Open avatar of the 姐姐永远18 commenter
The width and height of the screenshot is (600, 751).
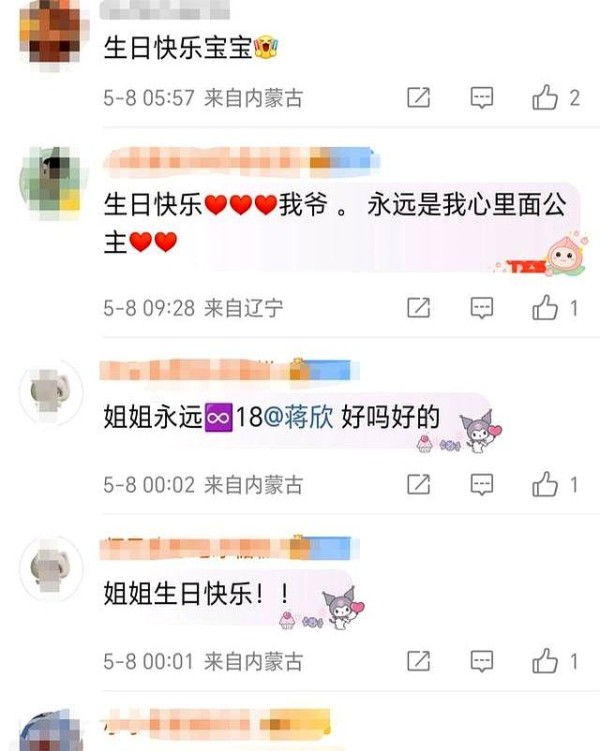pos(51,393)
